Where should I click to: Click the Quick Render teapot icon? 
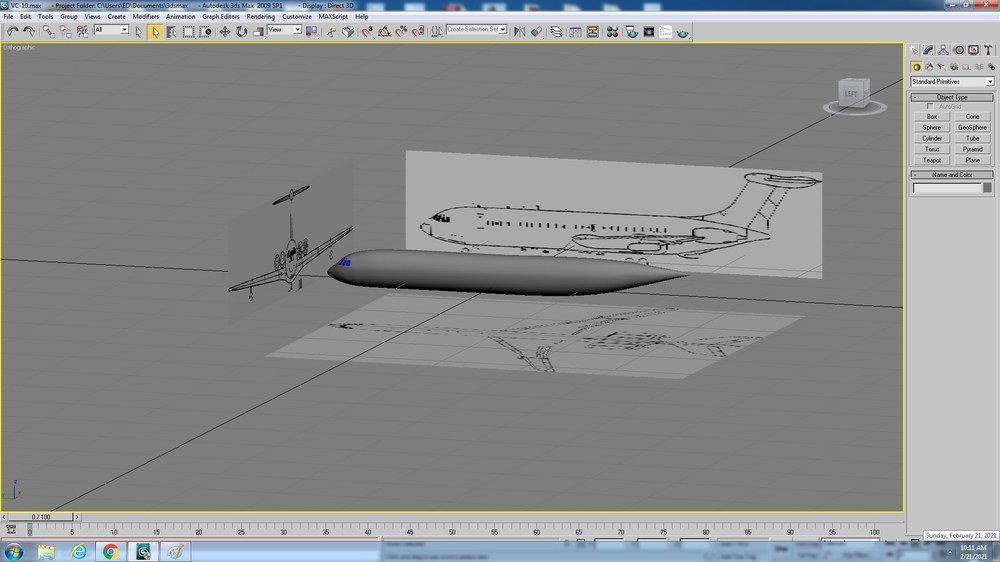click(x=682, y=32)
